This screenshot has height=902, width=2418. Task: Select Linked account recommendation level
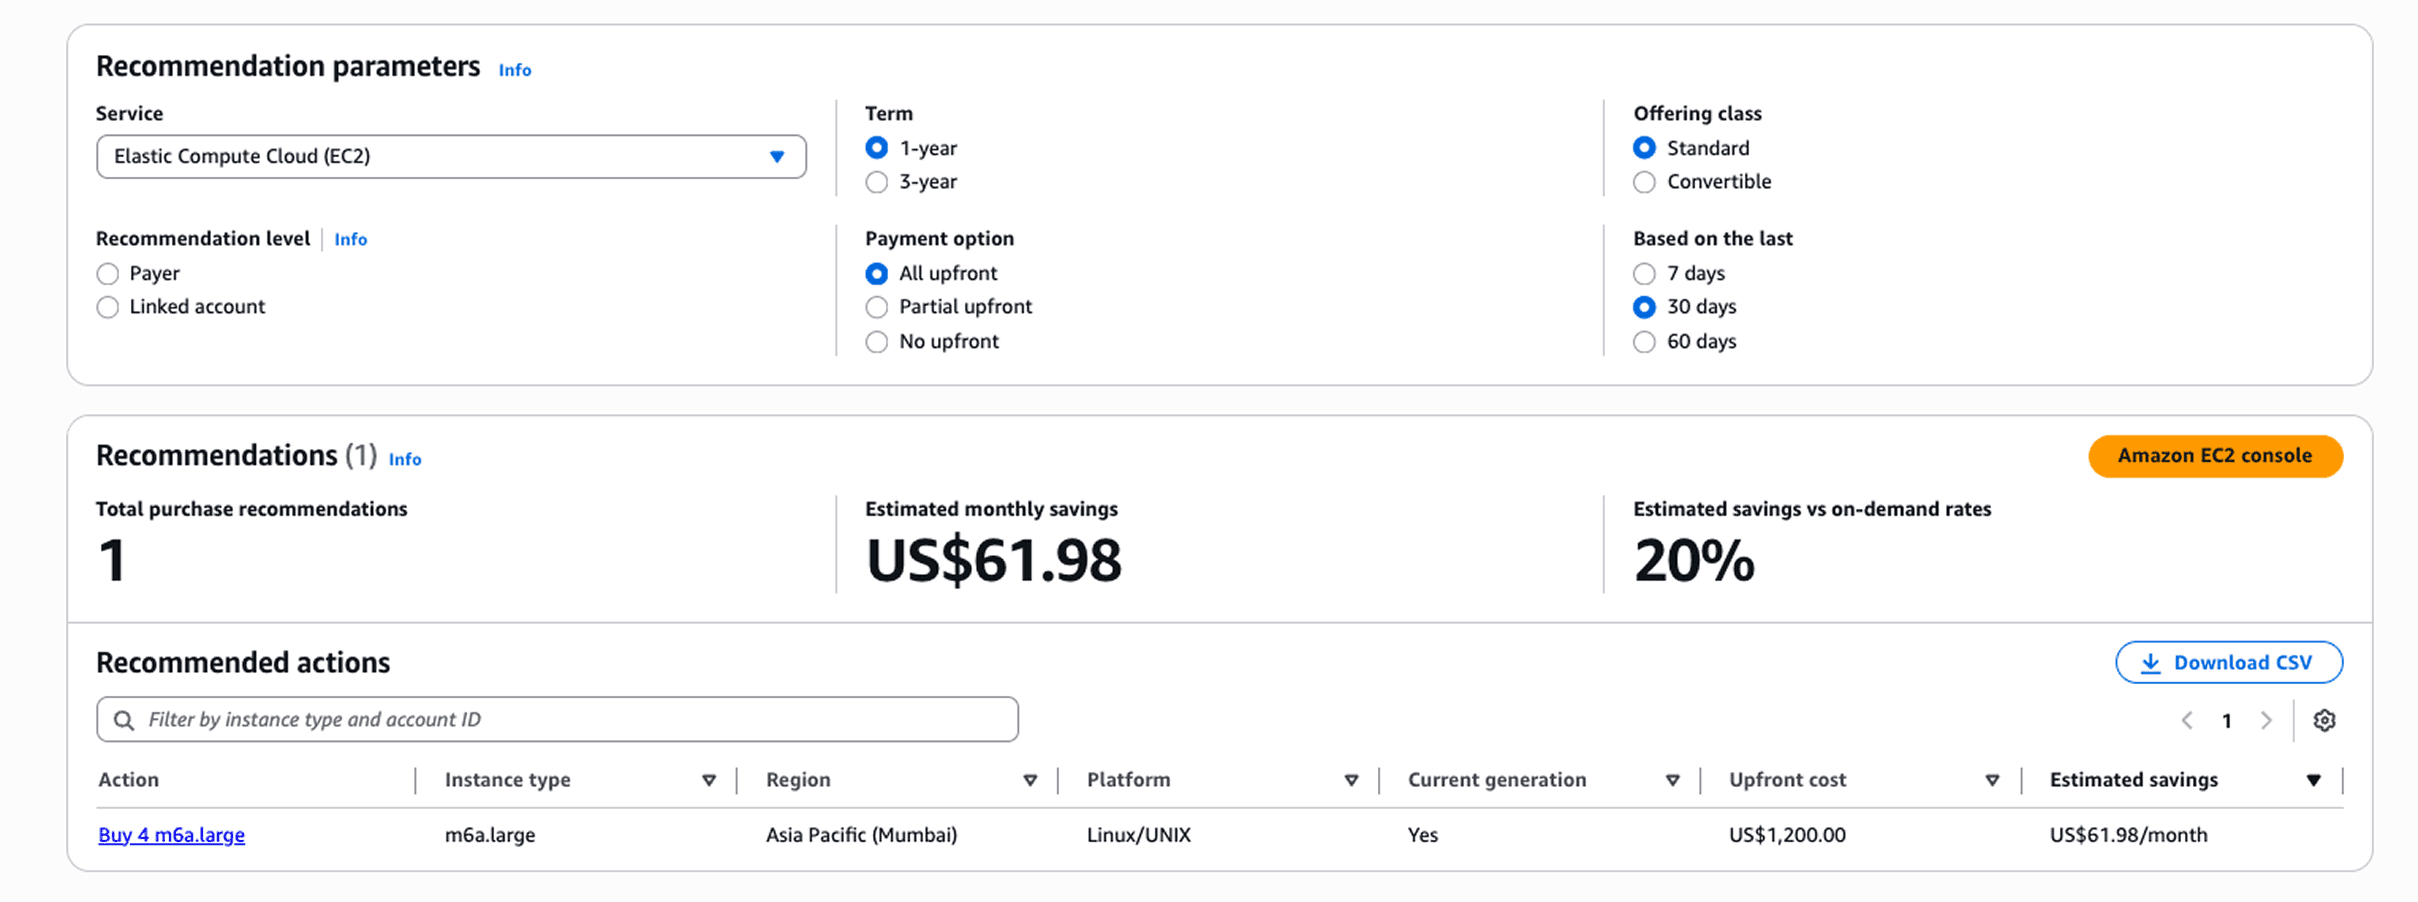point(108,307)
